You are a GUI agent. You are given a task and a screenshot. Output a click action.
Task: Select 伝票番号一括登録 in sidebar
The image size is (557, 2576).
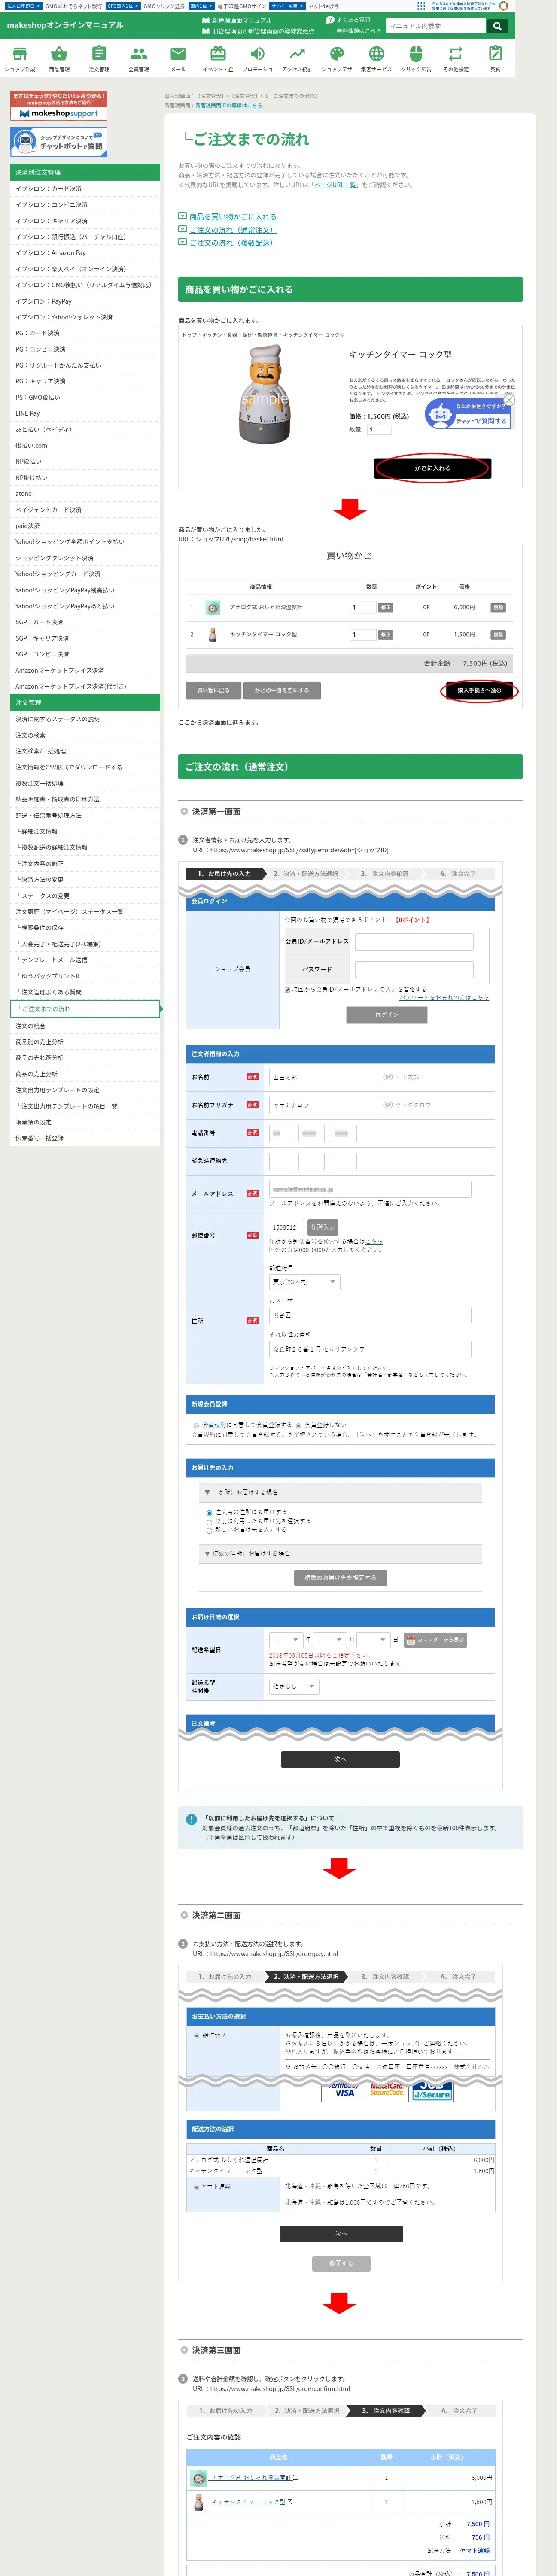85,1138
